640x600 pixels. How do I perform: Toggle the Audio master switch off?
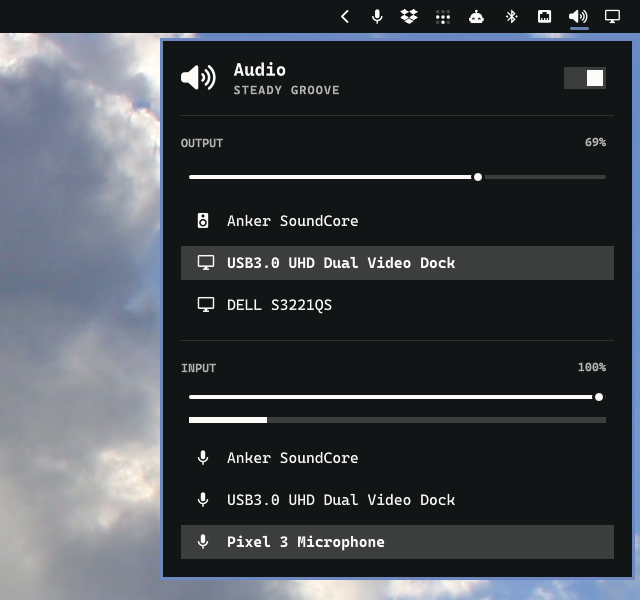pyautogui.click(x=585, y=78)
